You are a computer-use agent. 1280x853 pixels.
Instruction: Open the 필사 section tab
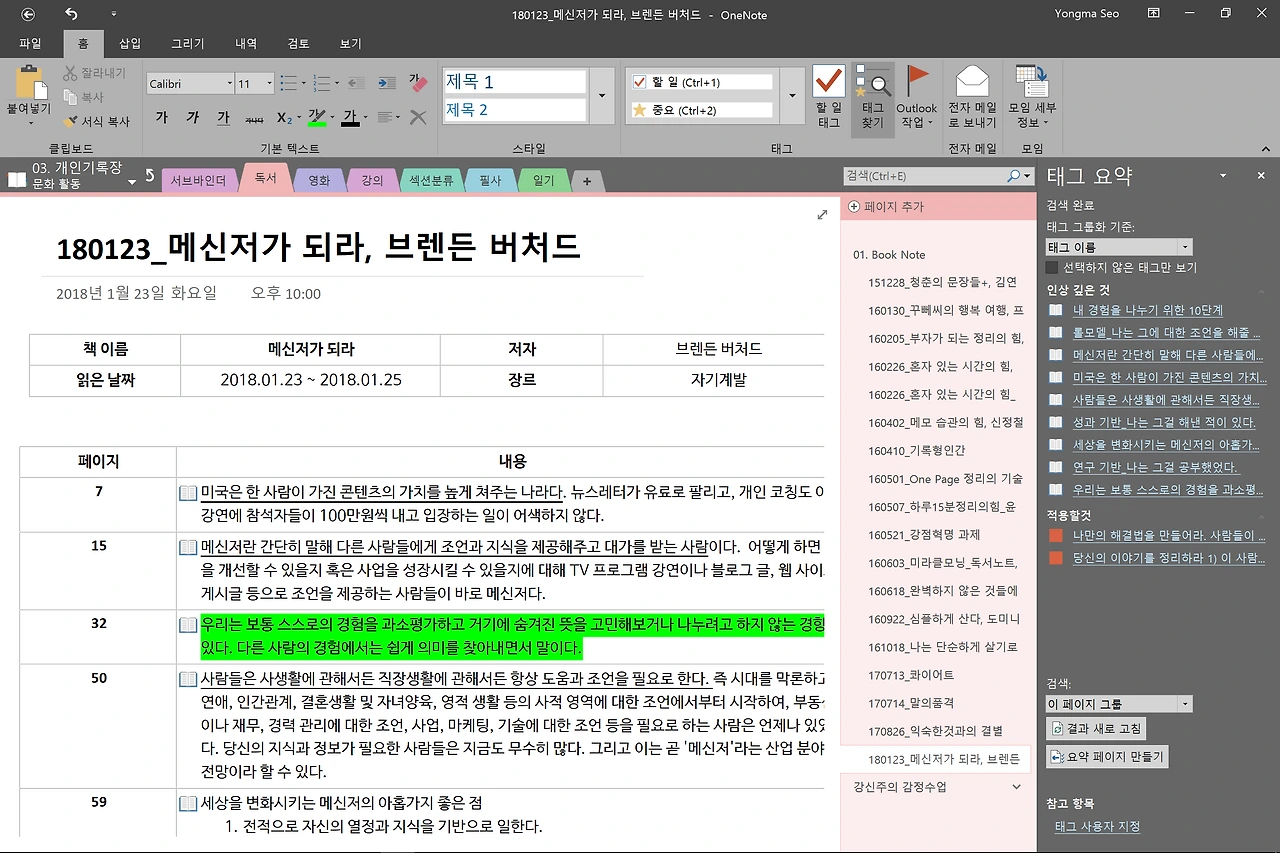(x=490, y=180)
